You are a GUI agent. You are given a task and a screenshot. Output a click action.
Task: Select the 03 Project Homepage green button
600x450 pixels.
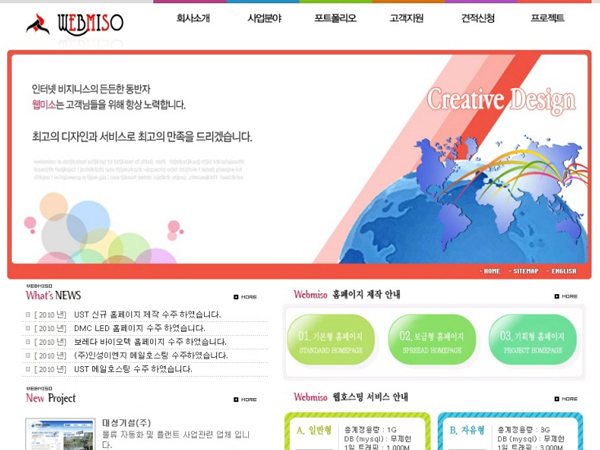532,341
